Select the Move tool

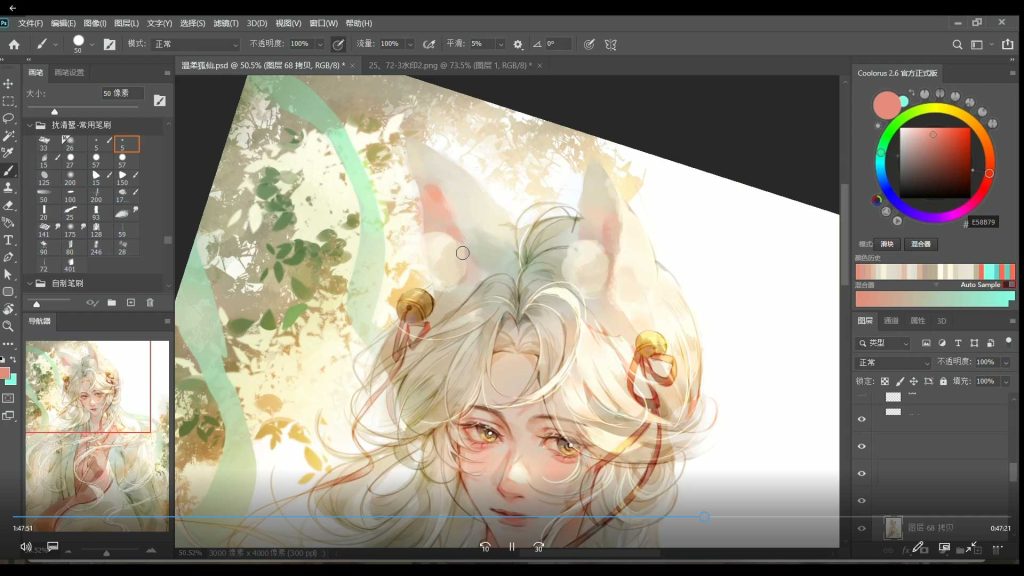8,84
